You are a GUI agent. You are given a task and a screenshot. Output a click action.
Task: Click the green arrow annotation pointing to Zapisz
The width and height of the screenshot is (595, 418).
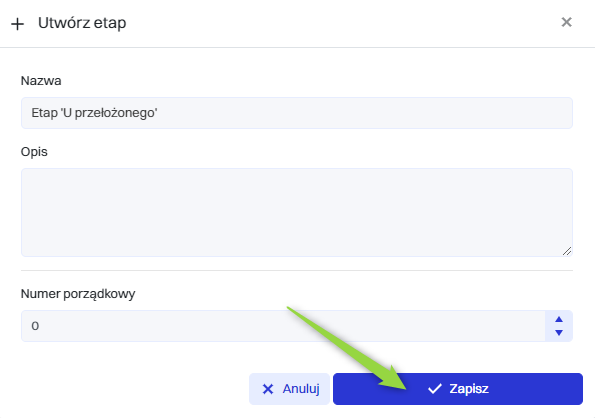[347, 348]
